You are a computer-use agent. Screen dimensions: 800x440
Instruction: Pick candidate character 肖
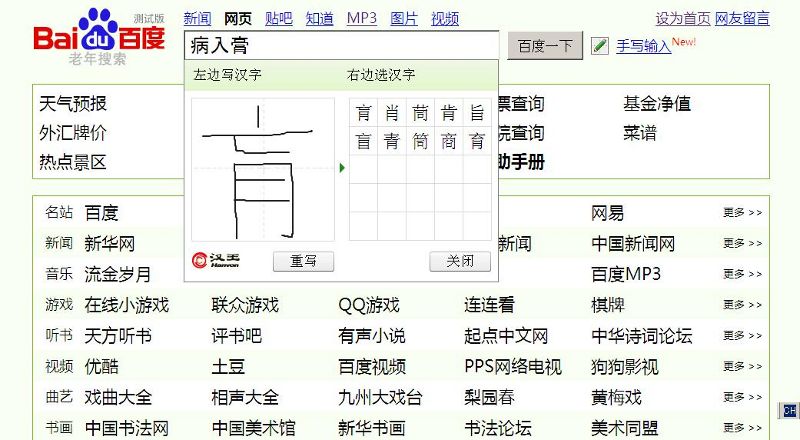[392, 113]
